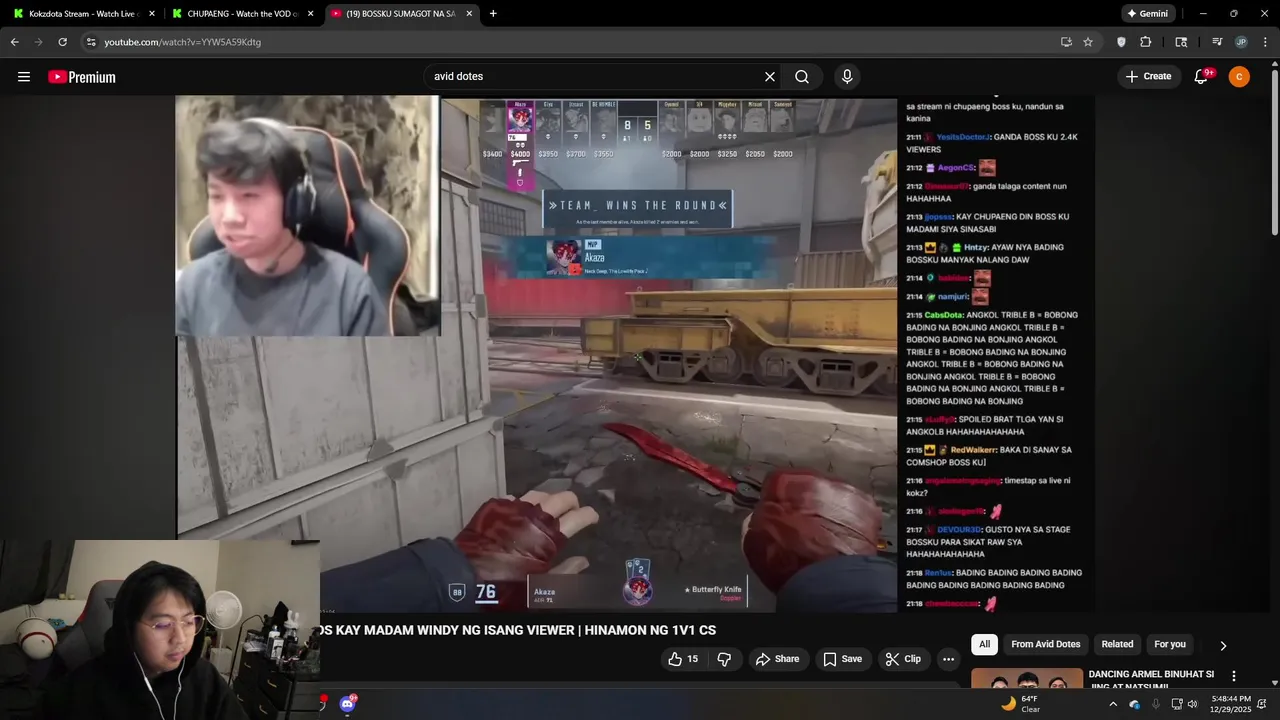Search with your voice microphone button

pos(847,77)
